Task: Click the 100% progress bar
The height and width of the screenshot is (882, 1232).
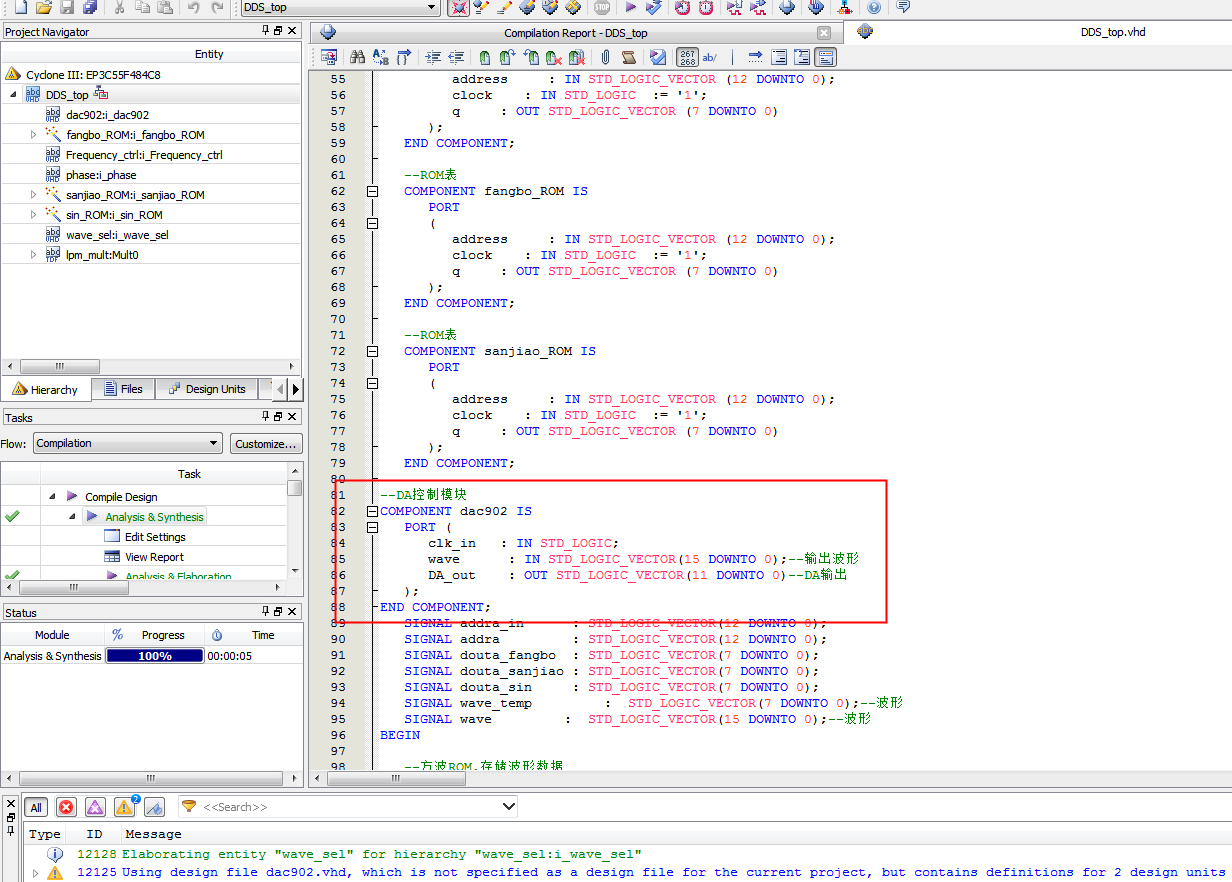Action: tap(155, 656)
